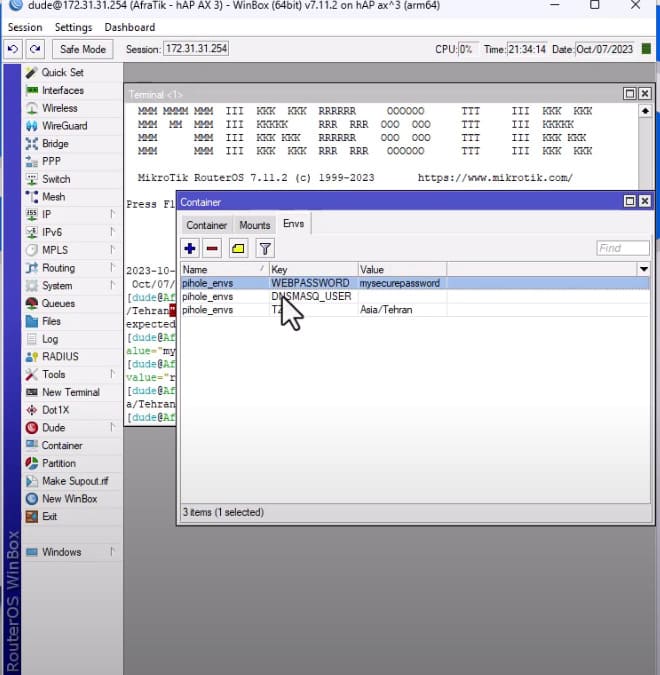Open the Switch menu
Viewport: 660px width, 675px height.
click(x=56, y=179)
